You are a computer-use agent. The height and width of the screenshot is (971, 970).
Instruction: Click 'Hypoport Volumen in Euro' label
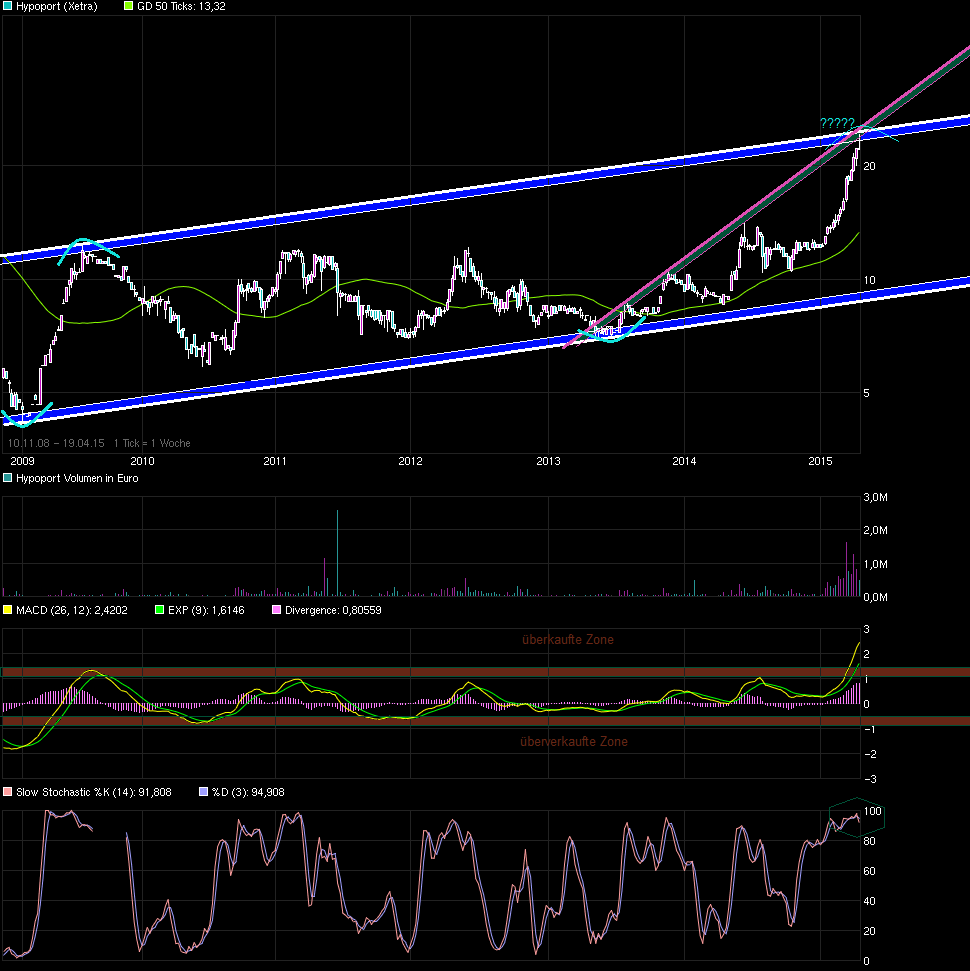coord(77,478)
